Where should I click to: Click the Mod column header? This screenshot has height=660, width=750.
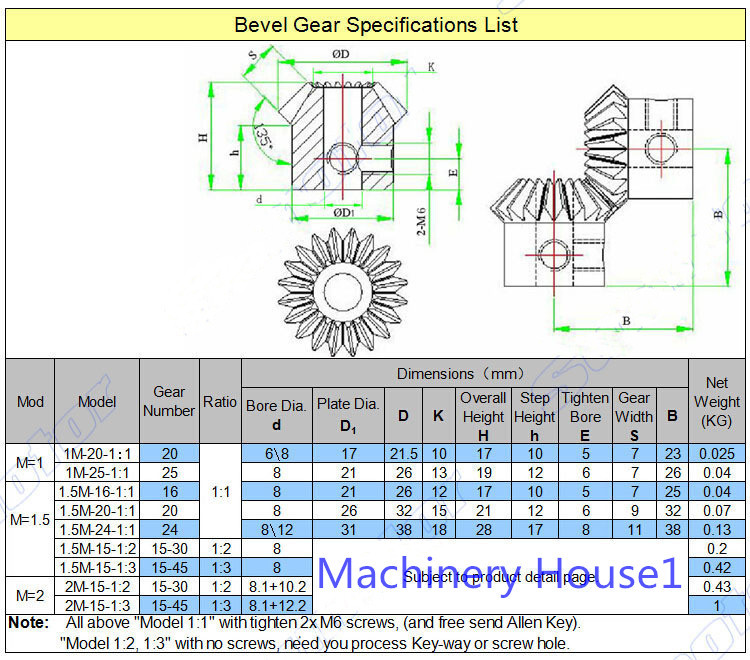click(30, 401)
